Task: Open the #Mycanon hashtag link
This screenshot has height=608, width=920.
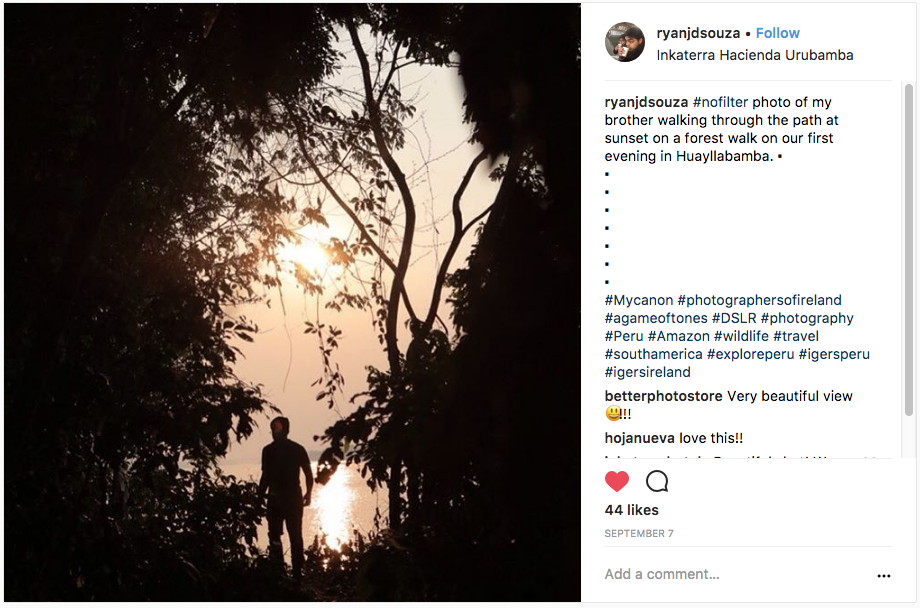Action: pos(638,300)
